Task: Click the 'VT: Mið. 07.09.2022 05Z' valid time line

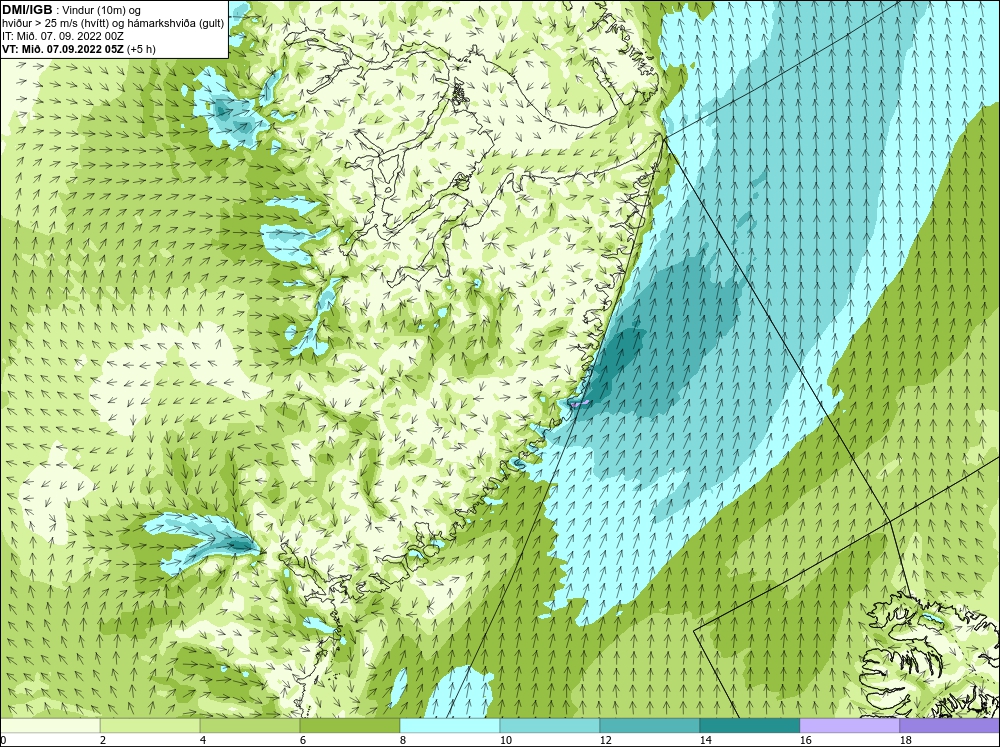Action: click(x=63, y=49)
